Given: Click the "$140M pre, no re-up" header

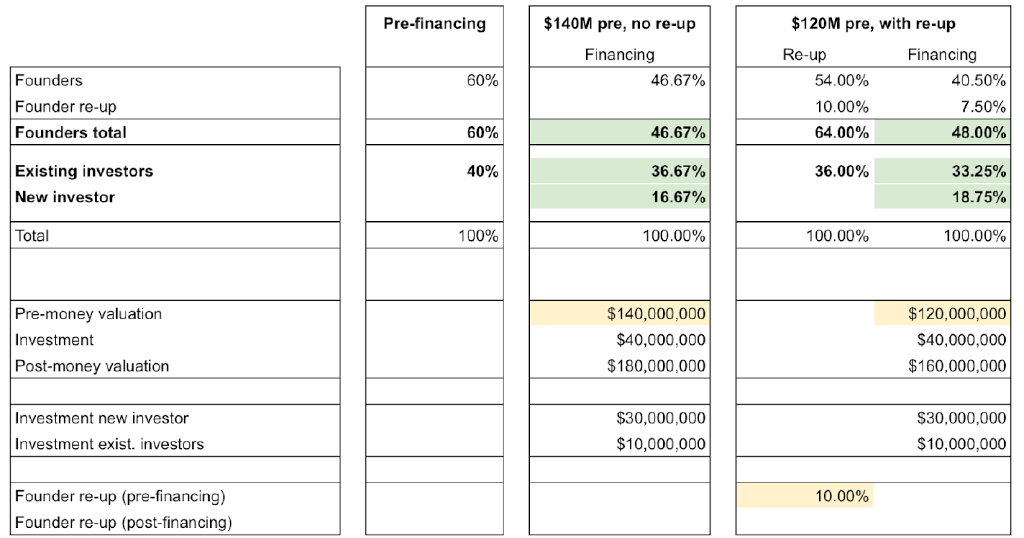Looking at the screenshot, I should 619,24.
